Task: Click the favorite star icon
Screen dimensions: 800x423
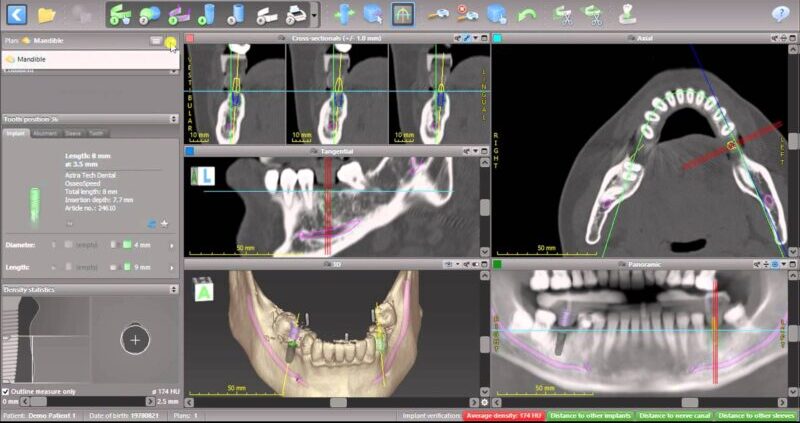Action: [164, 223]
